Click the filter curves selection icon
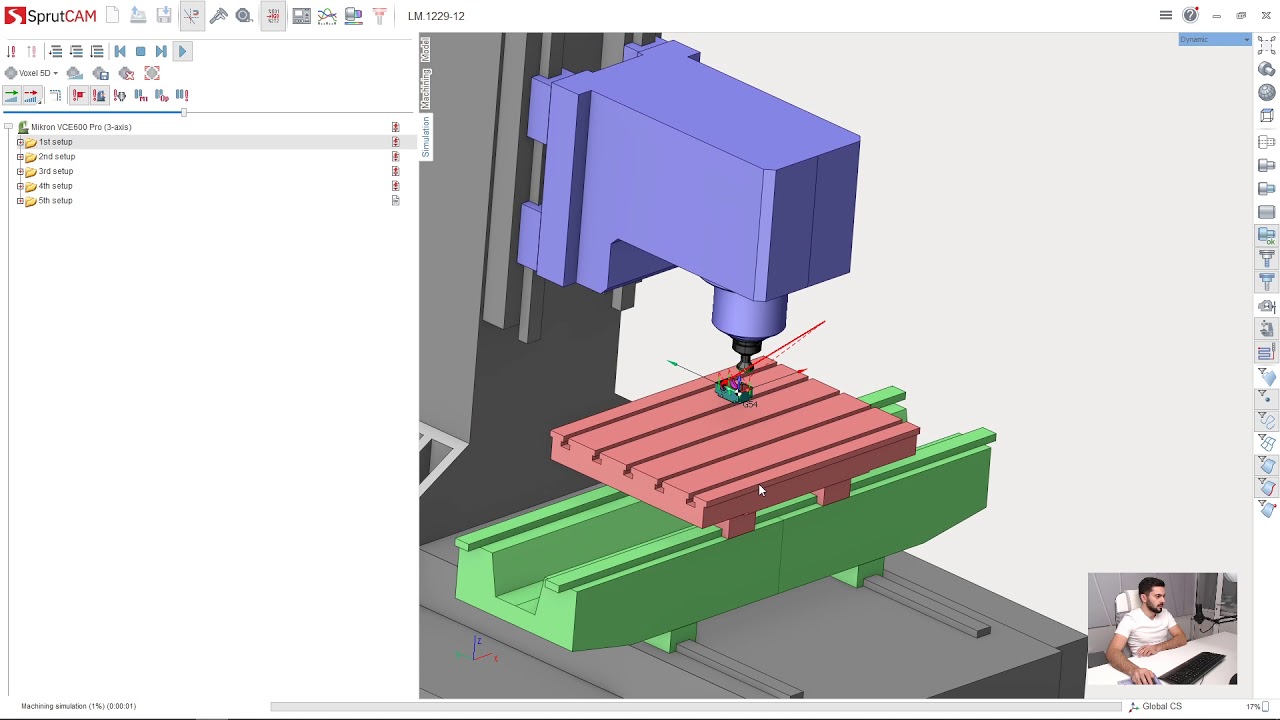The image size is (1280, 720). click(x=1267, y=420)
